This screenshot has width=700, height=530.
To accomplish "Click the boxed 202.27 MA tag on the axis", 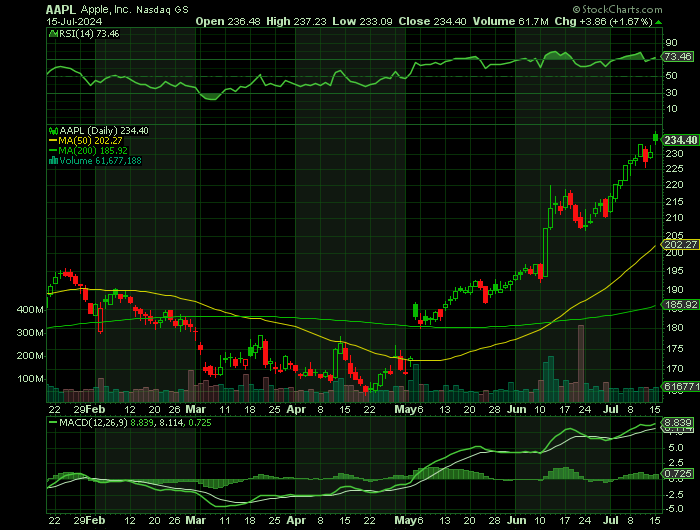I will tap(681, 245).
